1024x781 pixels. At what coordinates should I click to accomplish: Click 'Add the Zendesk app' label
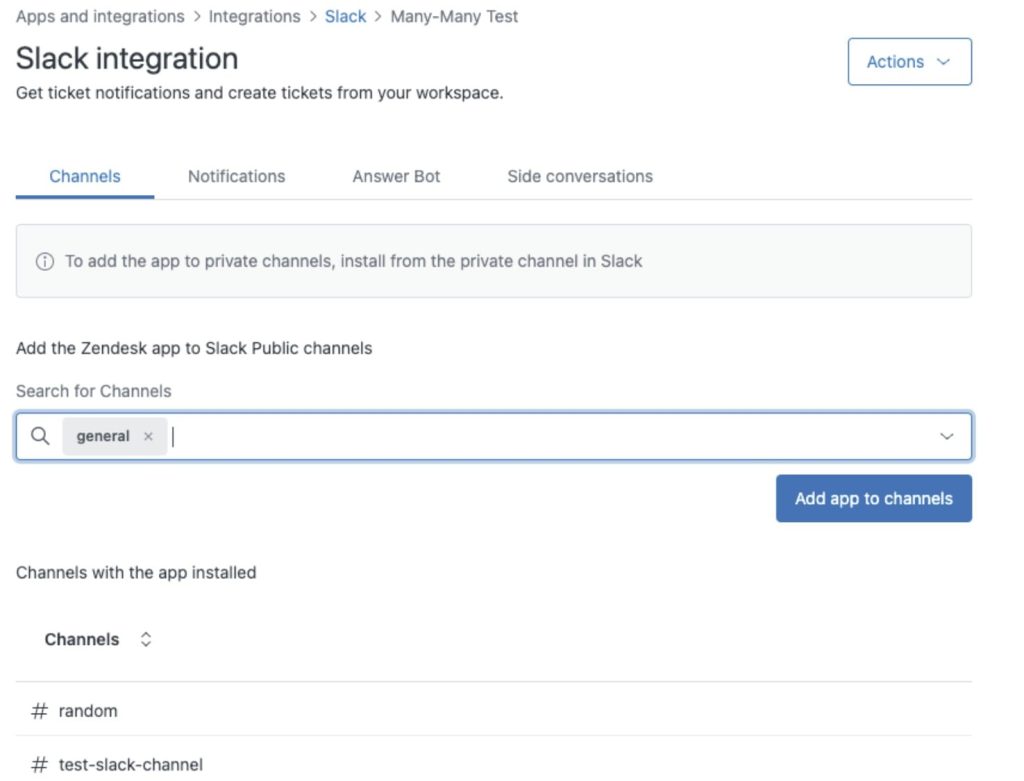tap(194, 348)
